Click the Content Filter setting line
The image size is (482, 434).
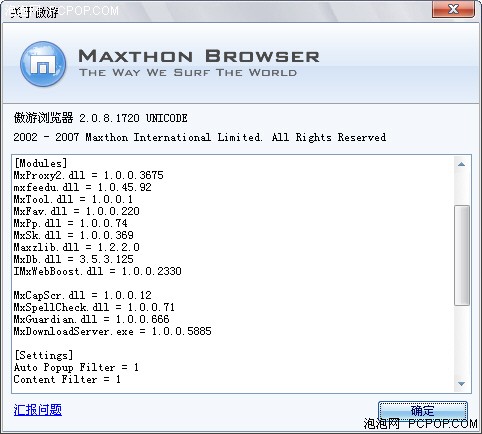click(x=67, y=379)
